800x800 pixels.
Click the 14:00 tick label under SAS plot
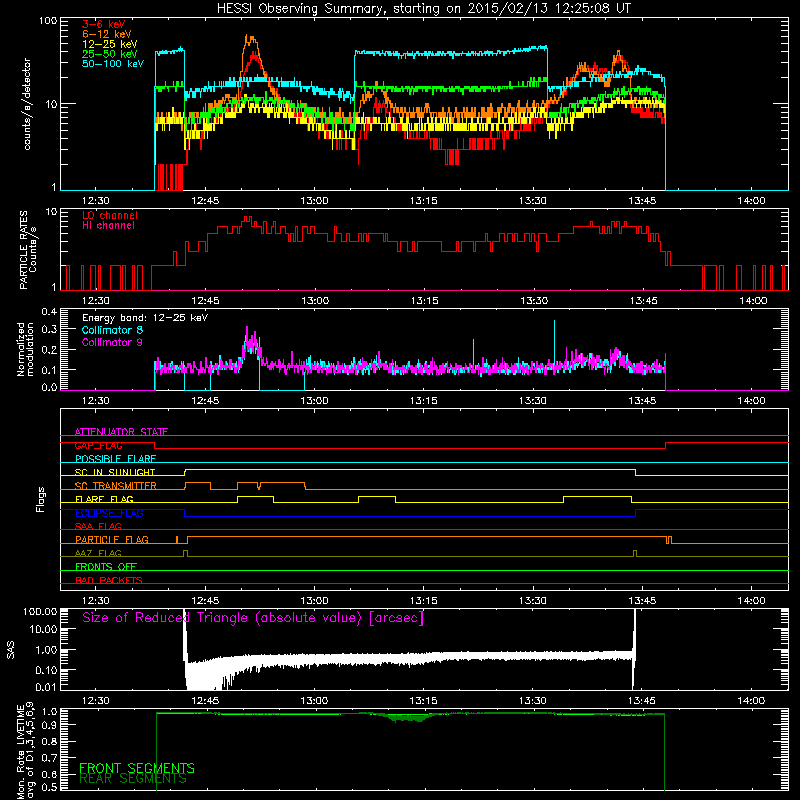pyautogui.click(x=751, y=701)
